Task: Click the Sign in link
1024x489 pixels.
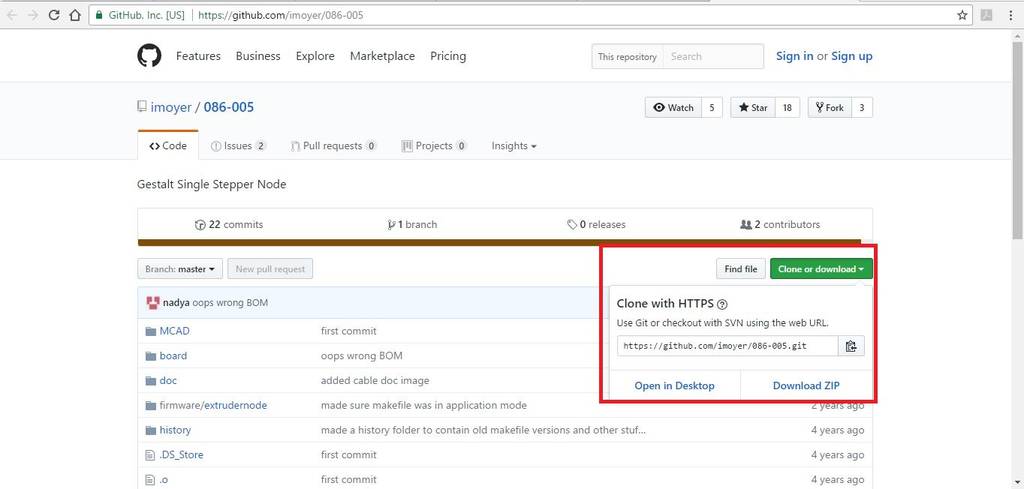Action: pos(794,56)
